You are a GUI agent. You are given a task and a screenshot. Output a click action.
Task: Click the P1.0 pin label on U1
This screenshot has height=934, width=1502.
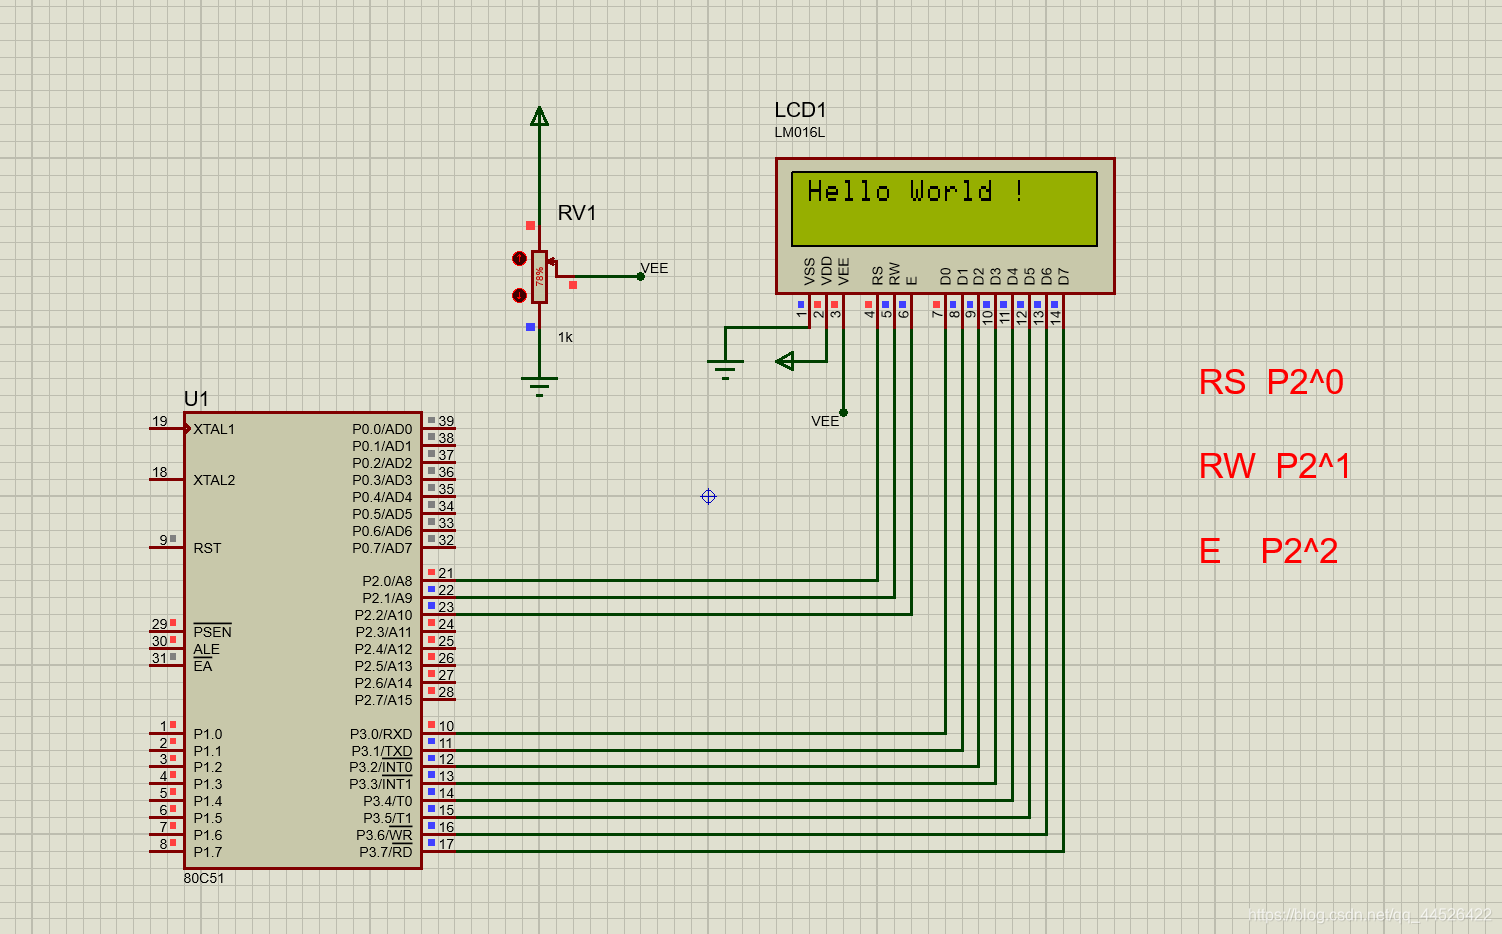point(208,734)
